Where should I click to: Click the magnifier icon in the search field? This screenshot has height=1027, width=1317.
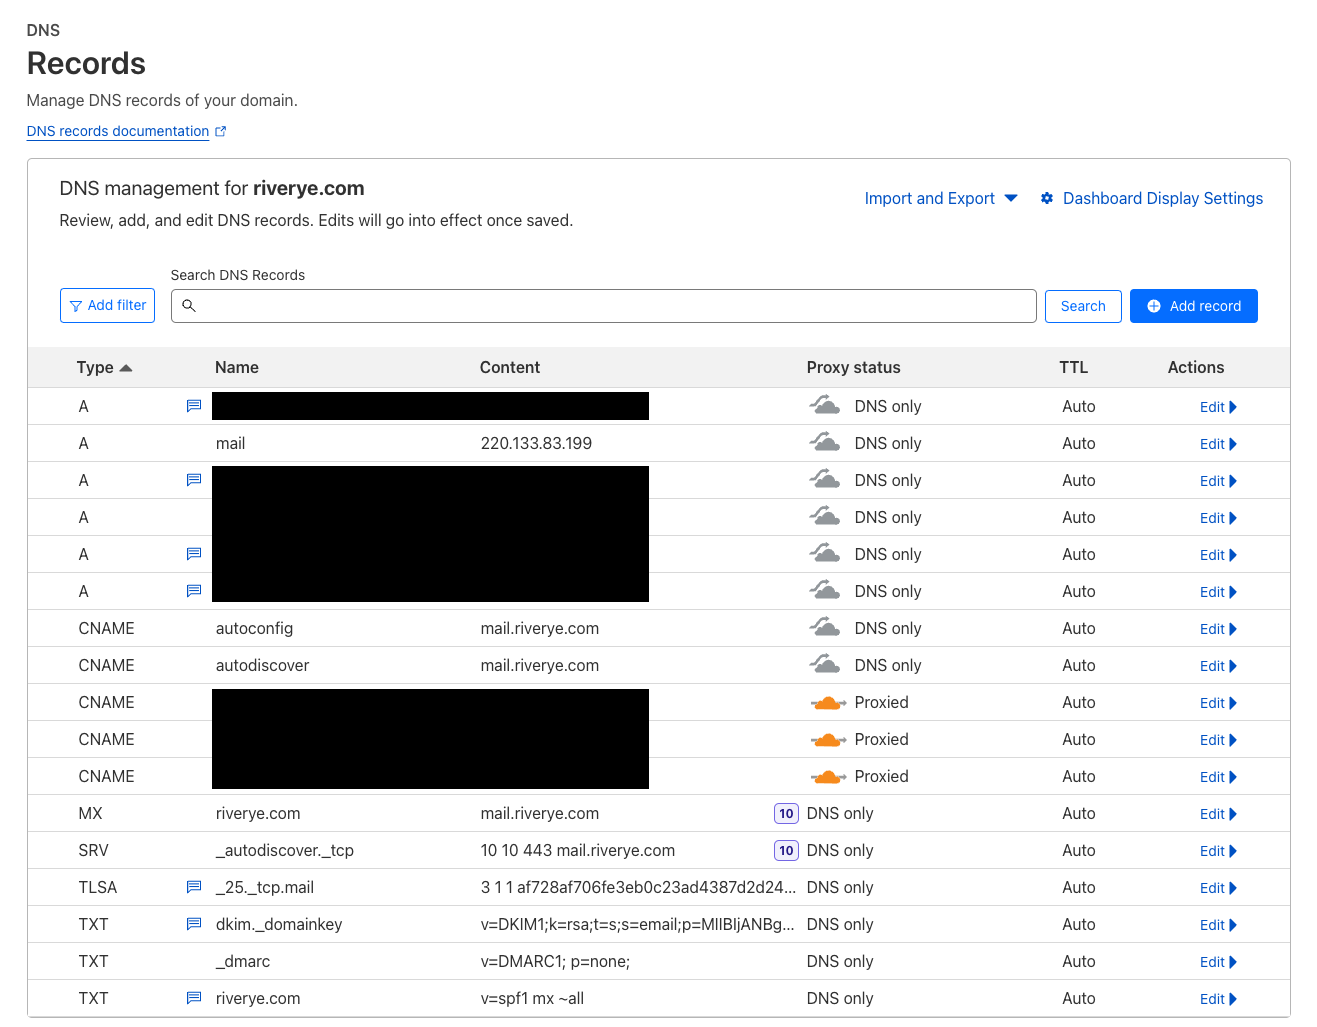click(189, 306)
